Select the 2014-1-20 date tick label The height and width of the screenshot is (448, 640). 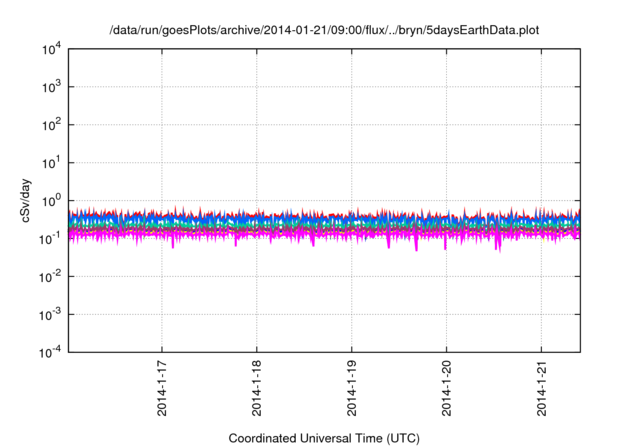coord(446,388)
